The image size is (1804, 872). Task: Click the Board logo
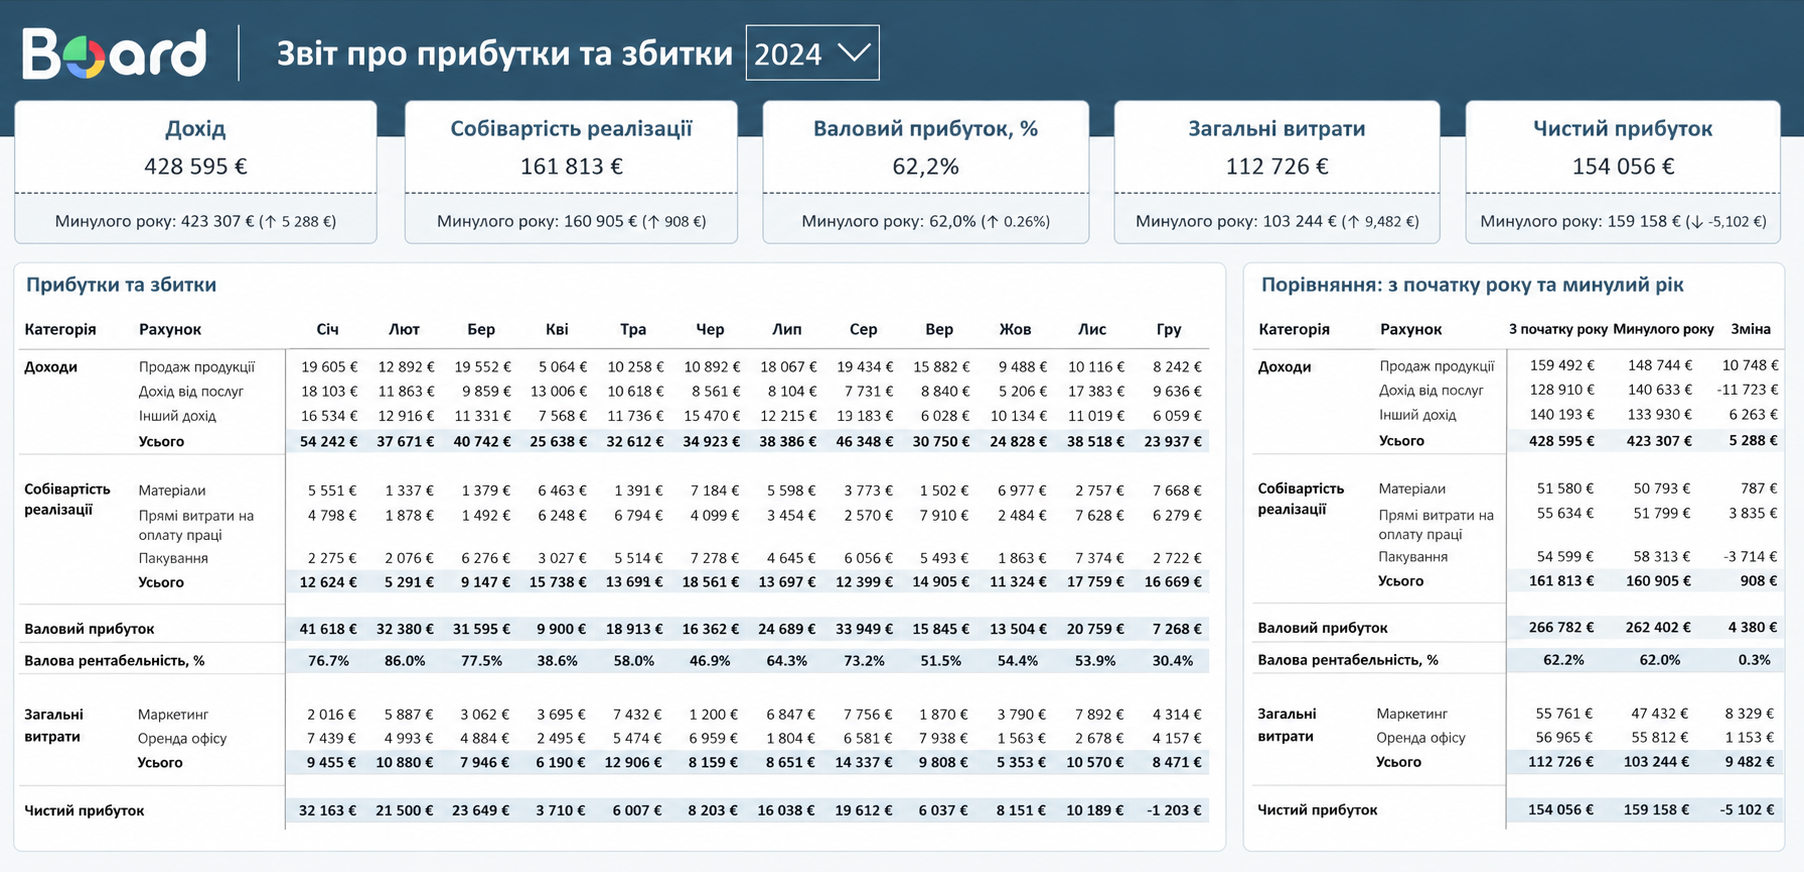114,53
